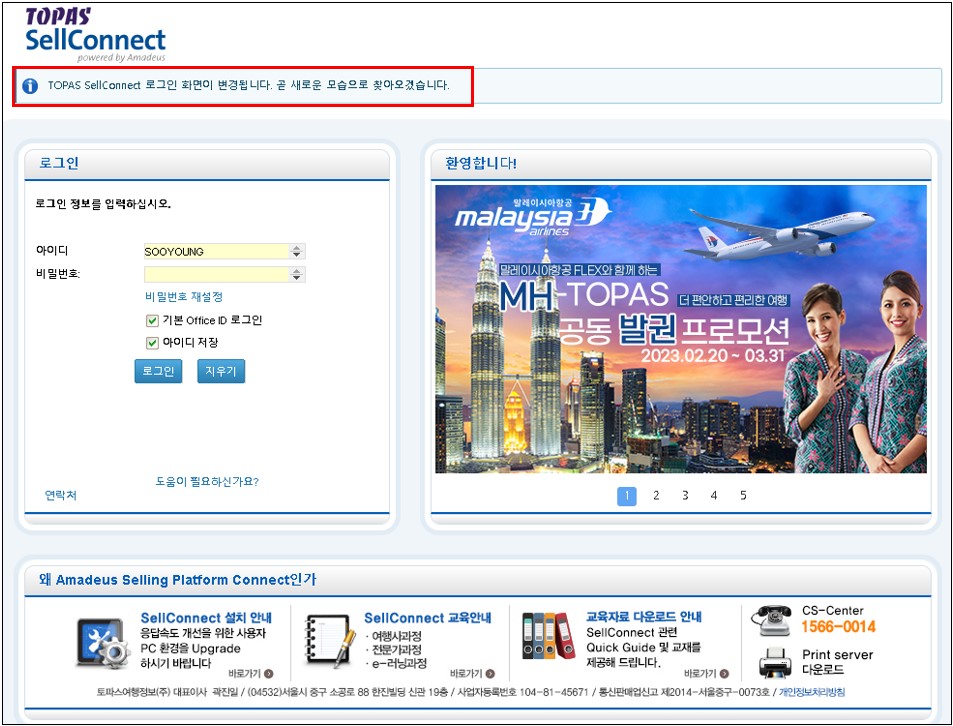Click the SellConnect installation guide wrench icon

point(103,642)
